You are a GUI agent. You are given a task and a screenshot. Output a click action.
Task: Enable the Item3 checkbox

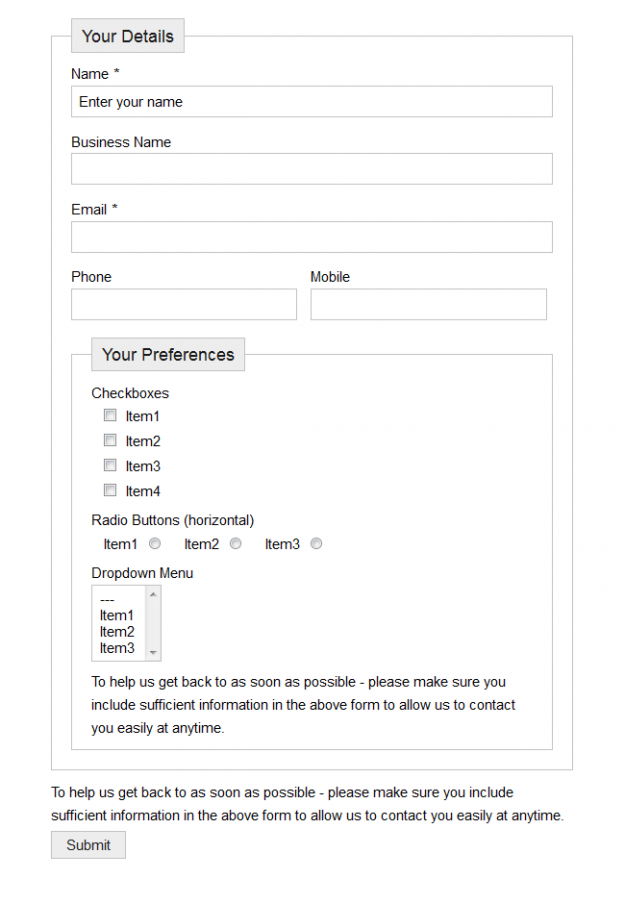point(110,466)
